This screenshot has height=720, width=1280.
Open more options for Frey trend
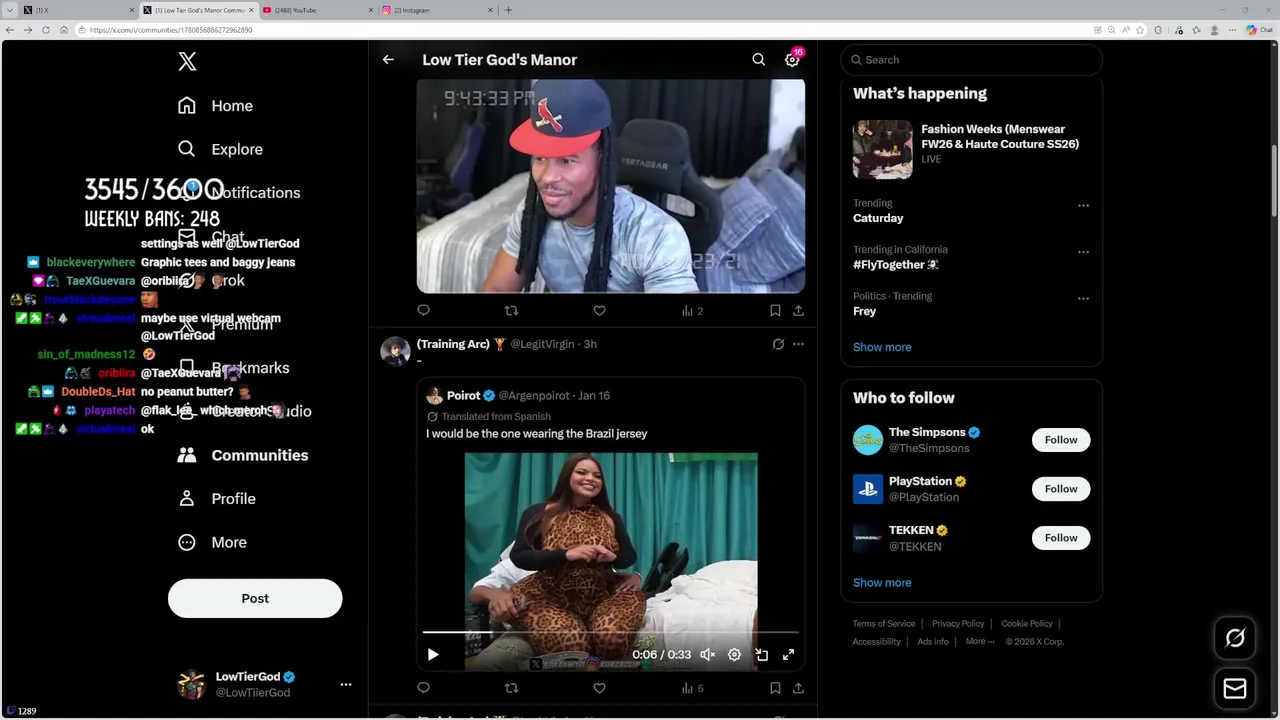point(1083,299)
